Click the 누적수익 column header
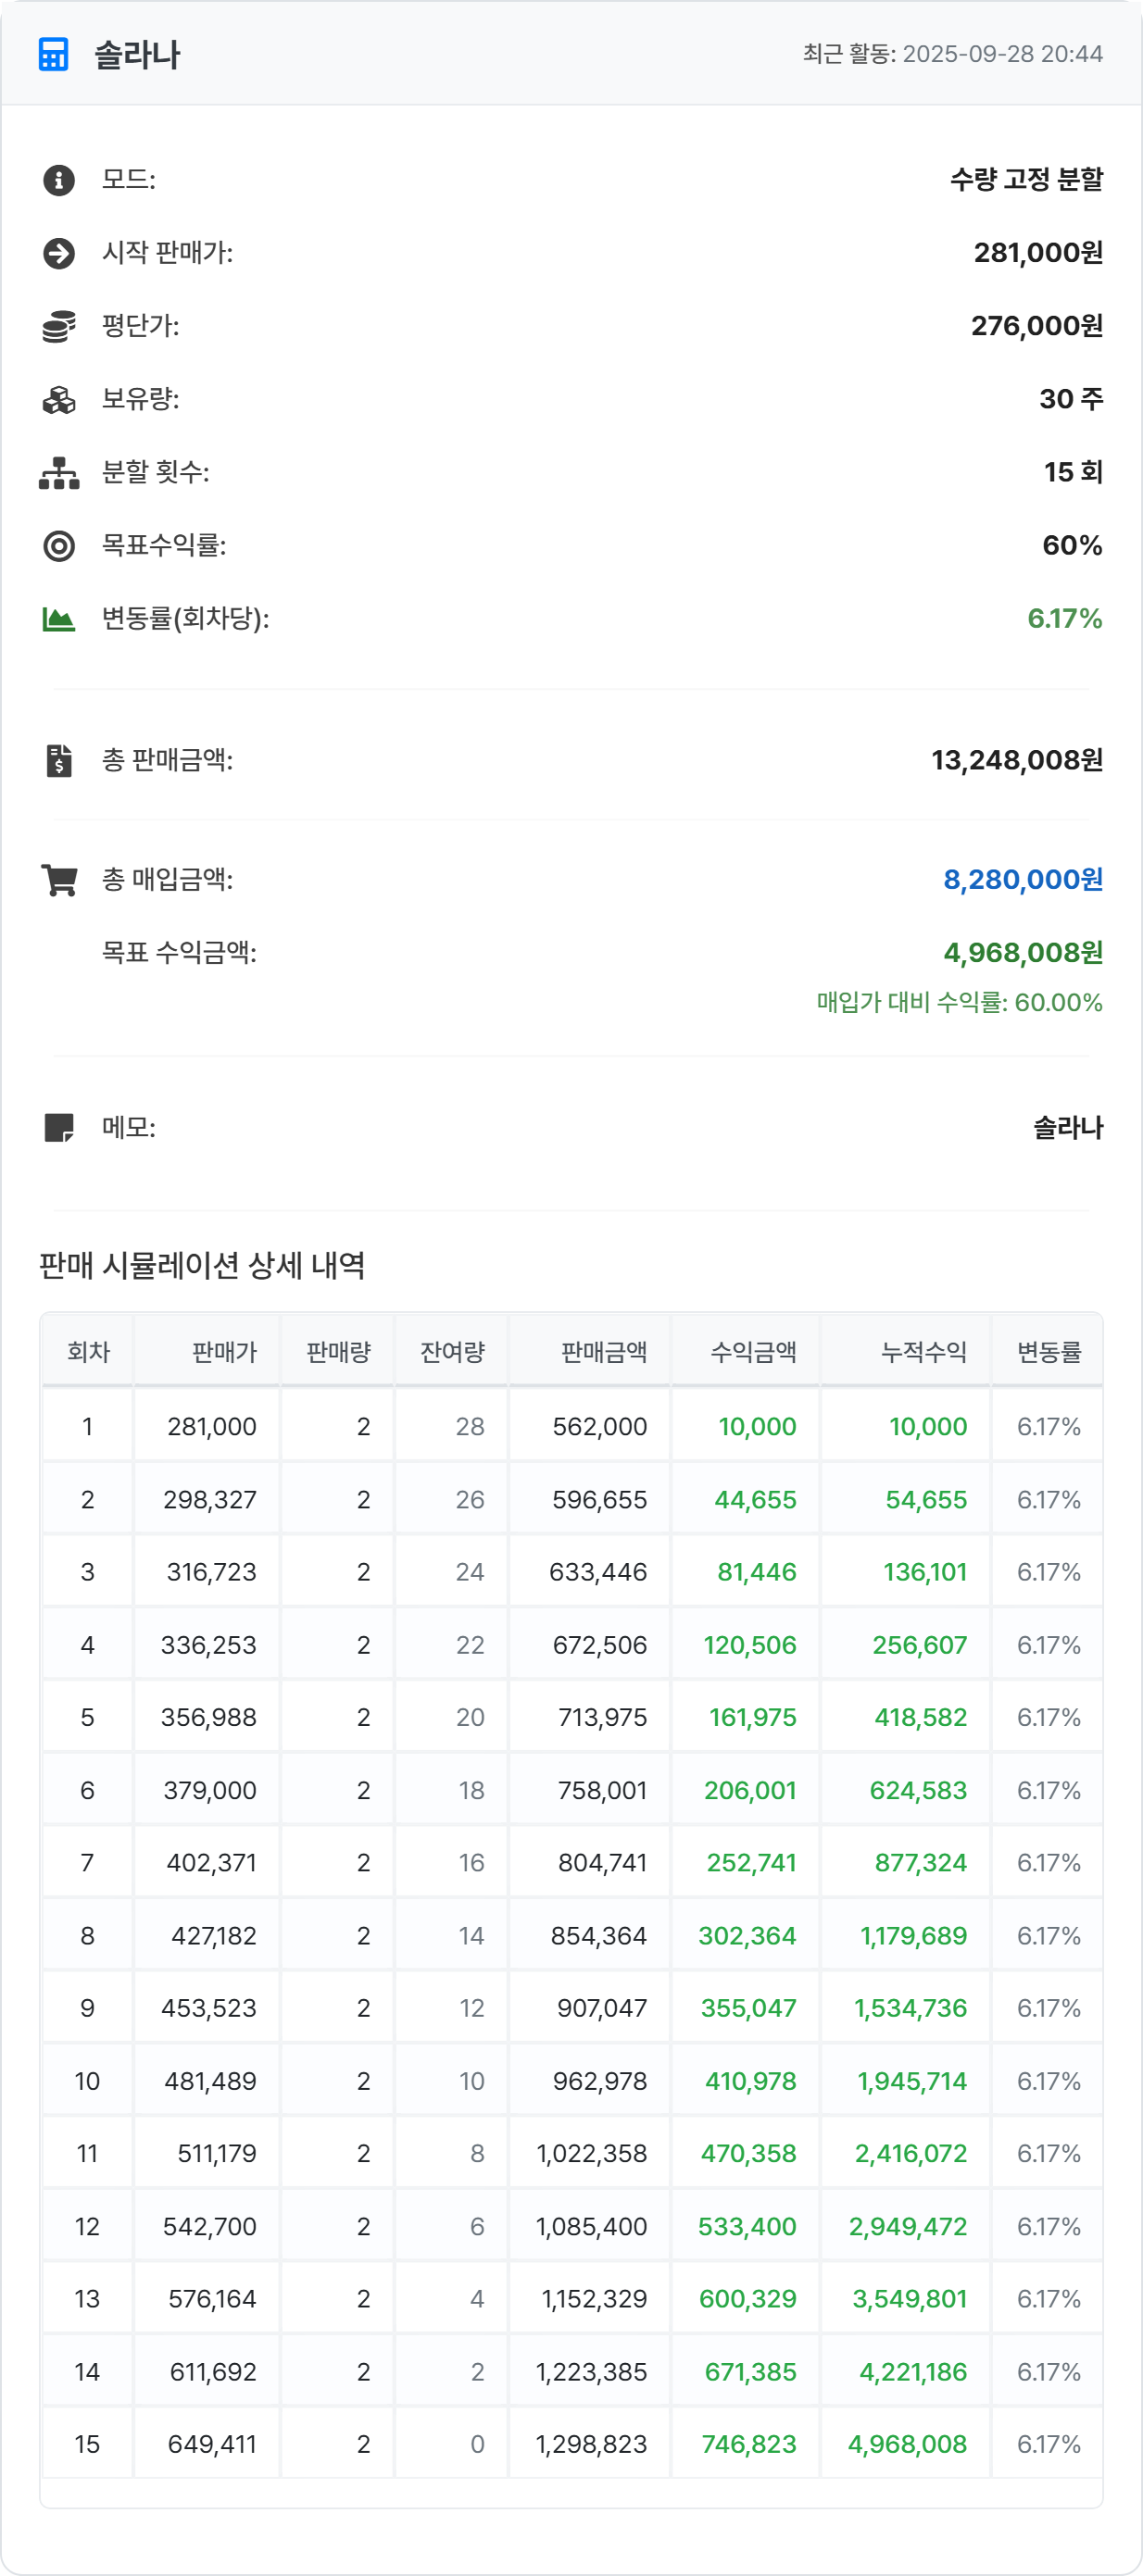The image size is (1143, 2576). 923,1352
